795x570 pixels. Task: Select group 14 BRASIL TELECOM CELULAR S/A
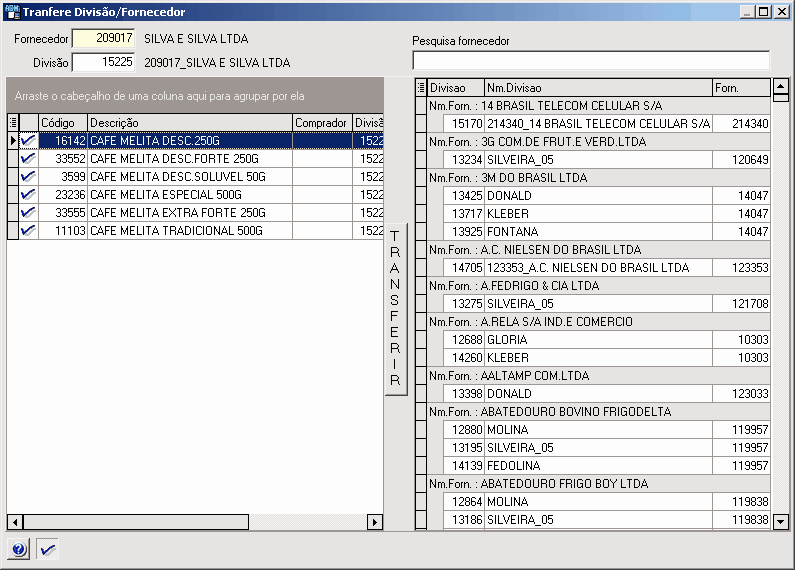598,105
